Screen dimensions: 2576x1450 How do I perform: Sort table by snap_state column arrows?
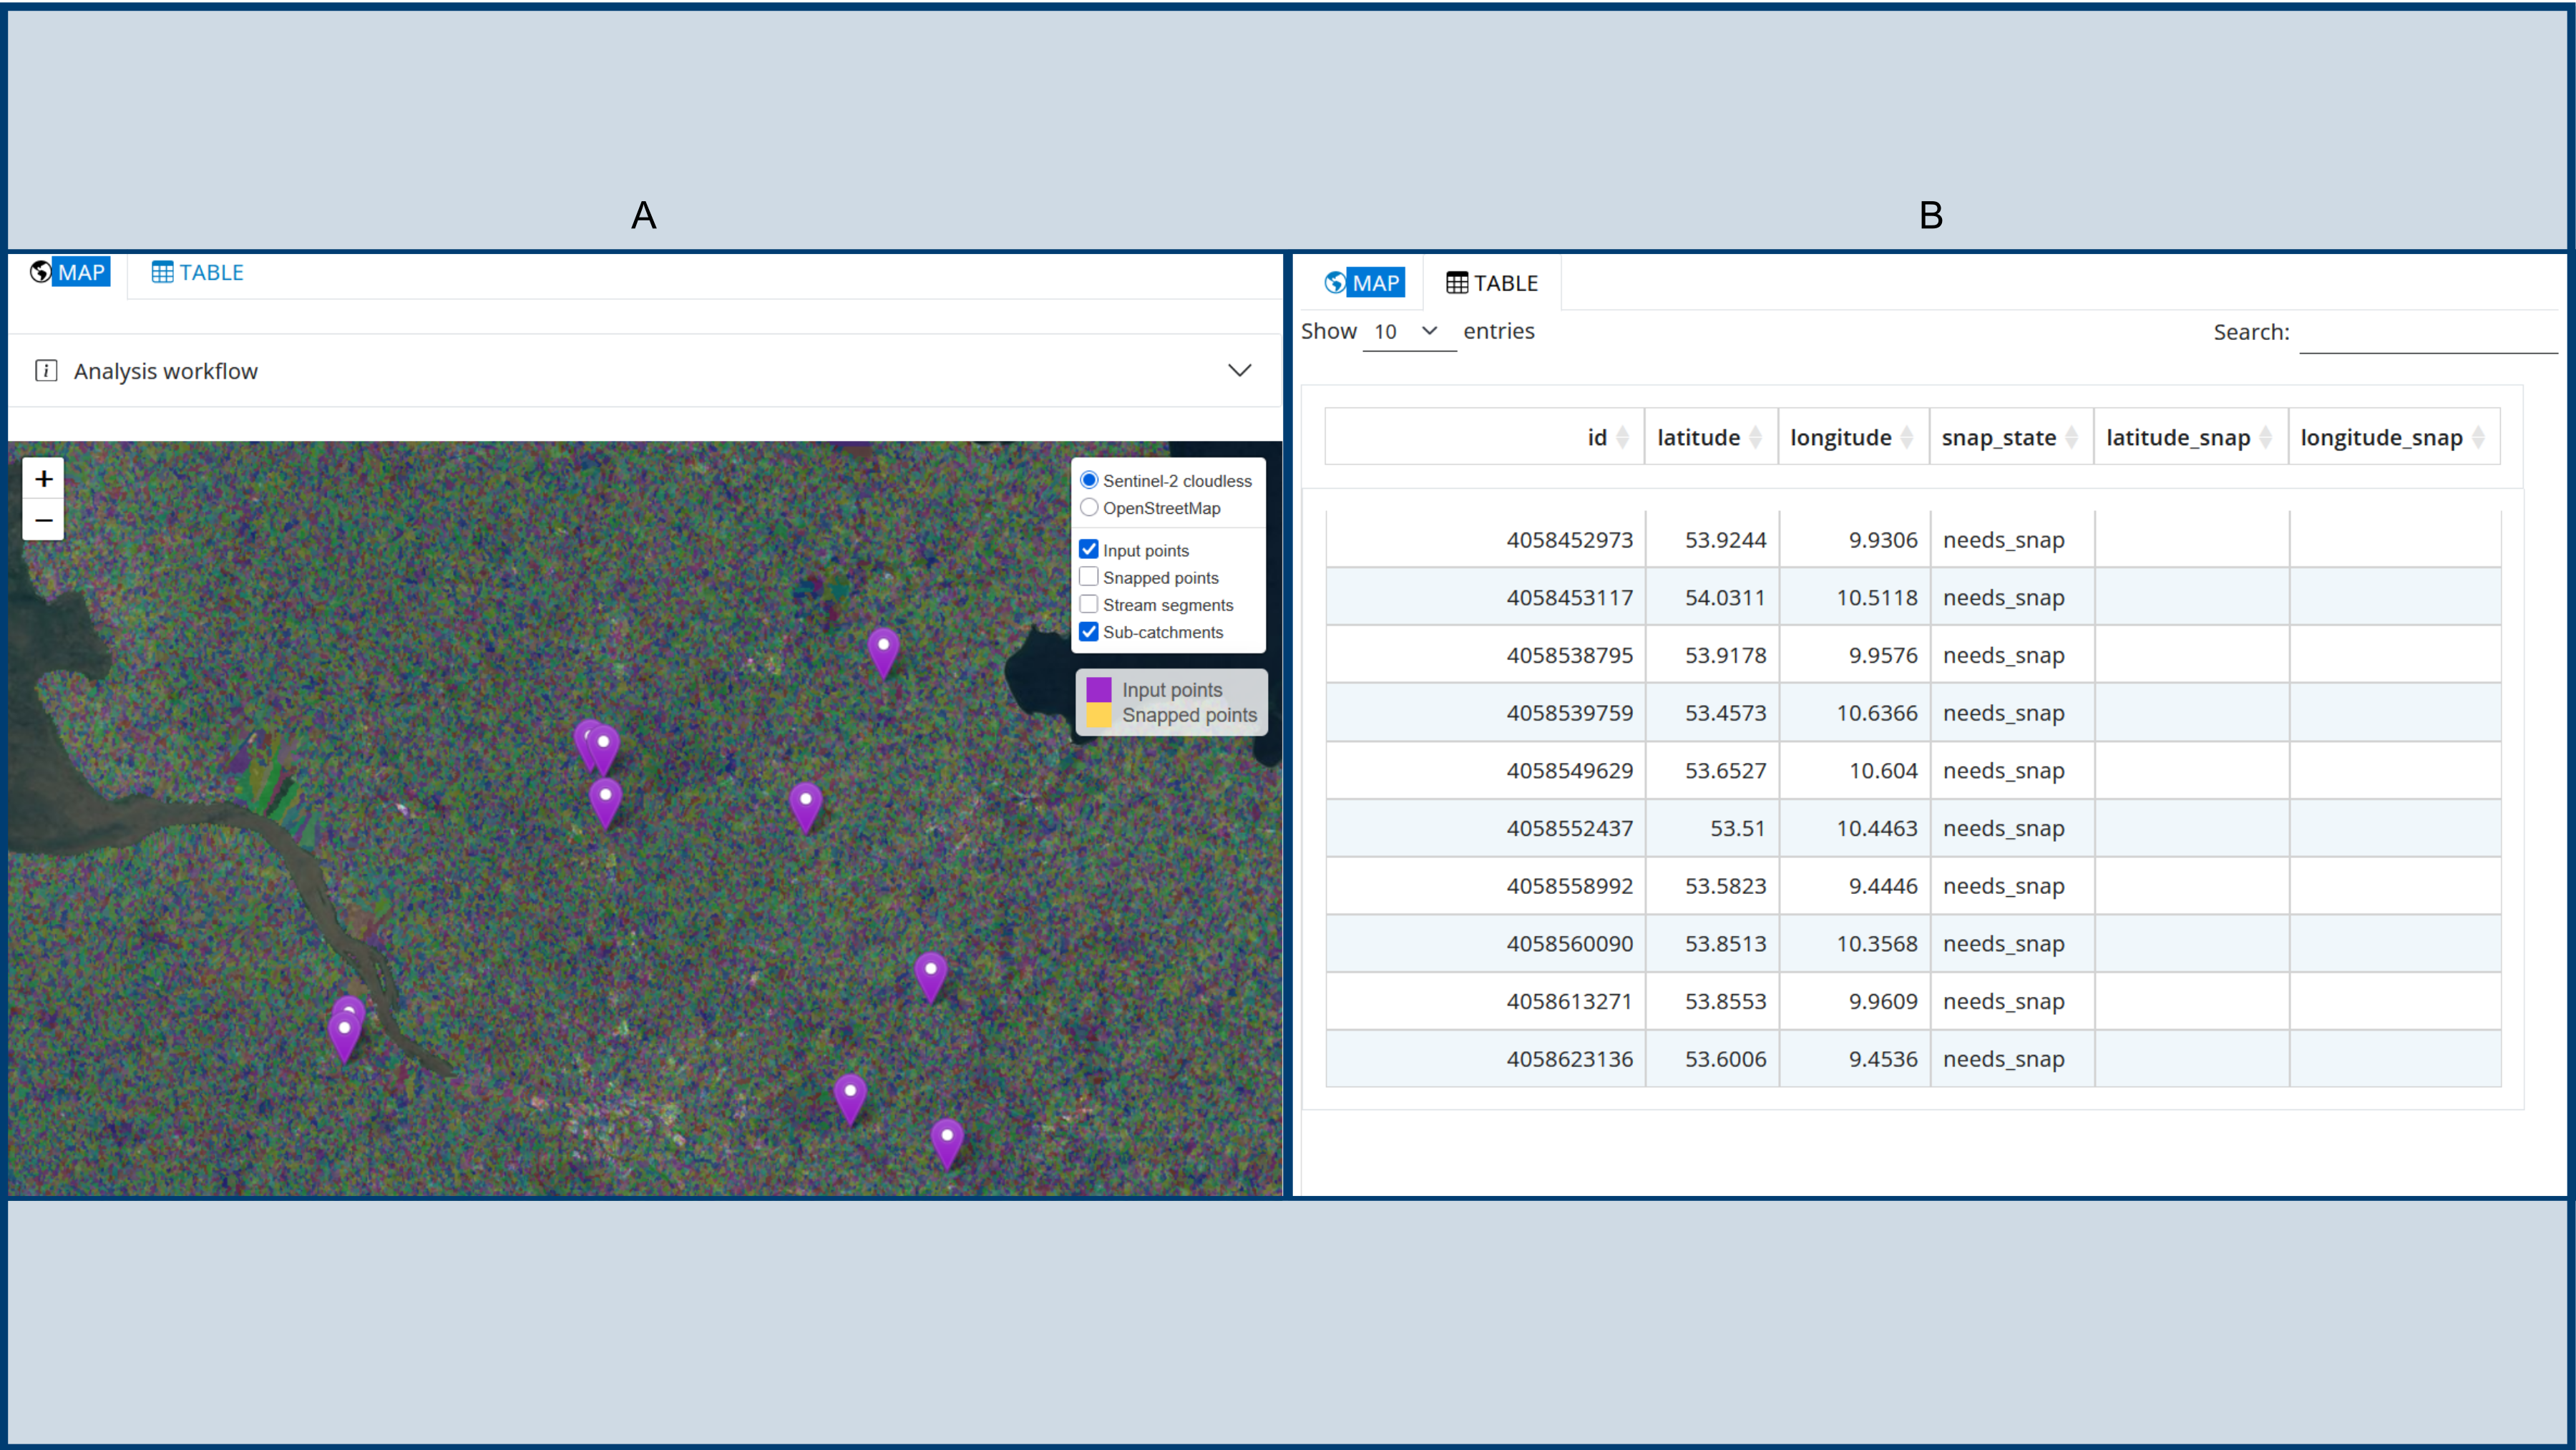point(2071,438)
